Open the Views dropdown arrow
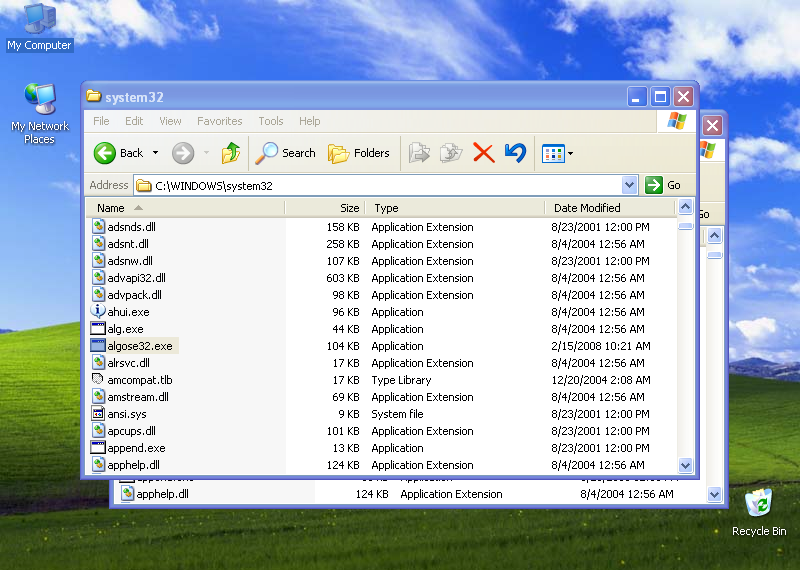Viewport: 800px width, 570px height. point(570,153)
